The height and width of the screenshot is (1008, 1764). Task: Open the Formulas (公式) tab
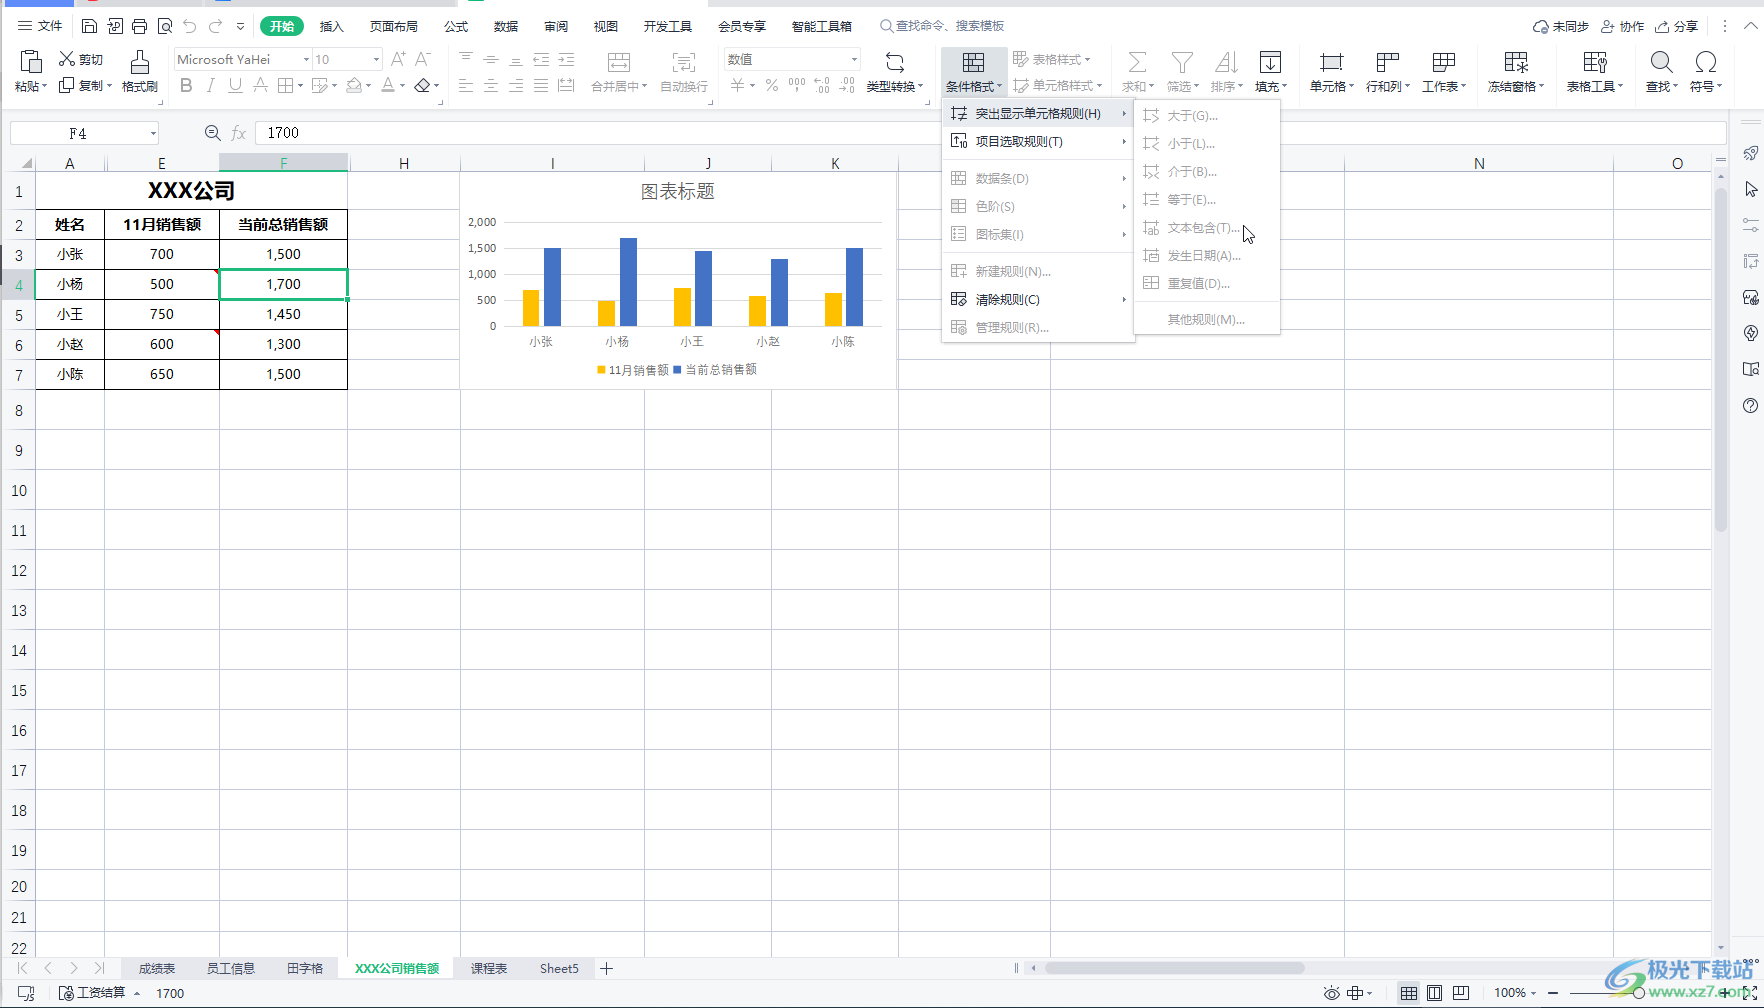(456, 26)
